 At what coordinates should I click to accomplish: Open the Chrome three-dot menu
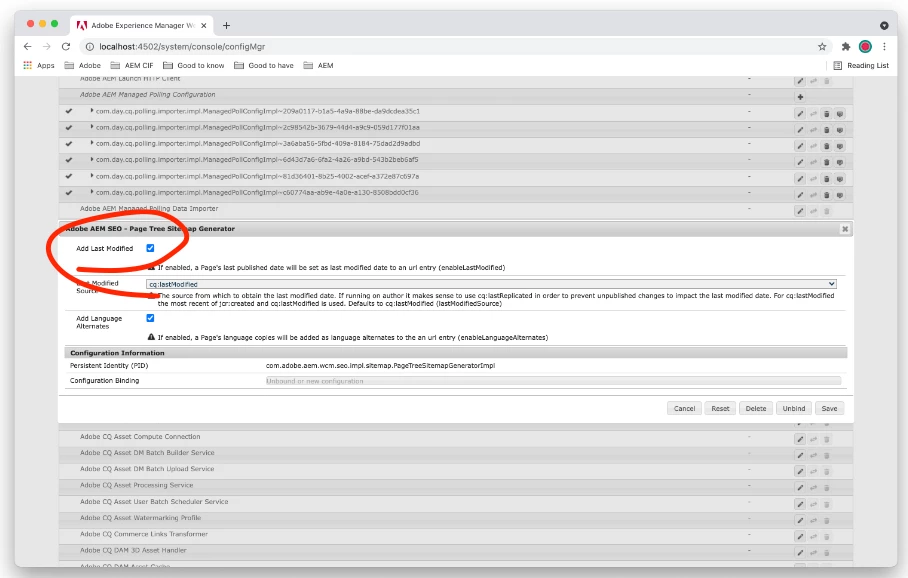(884, 47)
